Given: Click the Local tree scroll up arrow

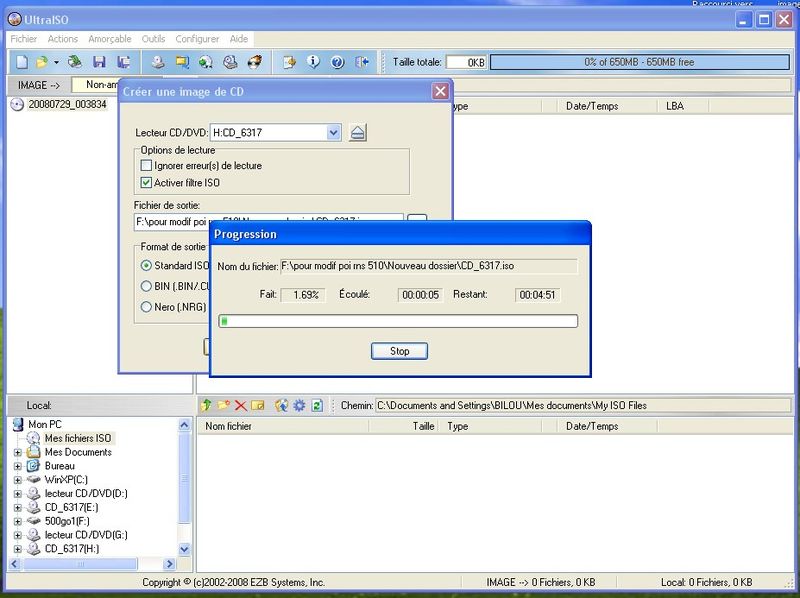Looking at the screenshot, I should click(184, 425).
